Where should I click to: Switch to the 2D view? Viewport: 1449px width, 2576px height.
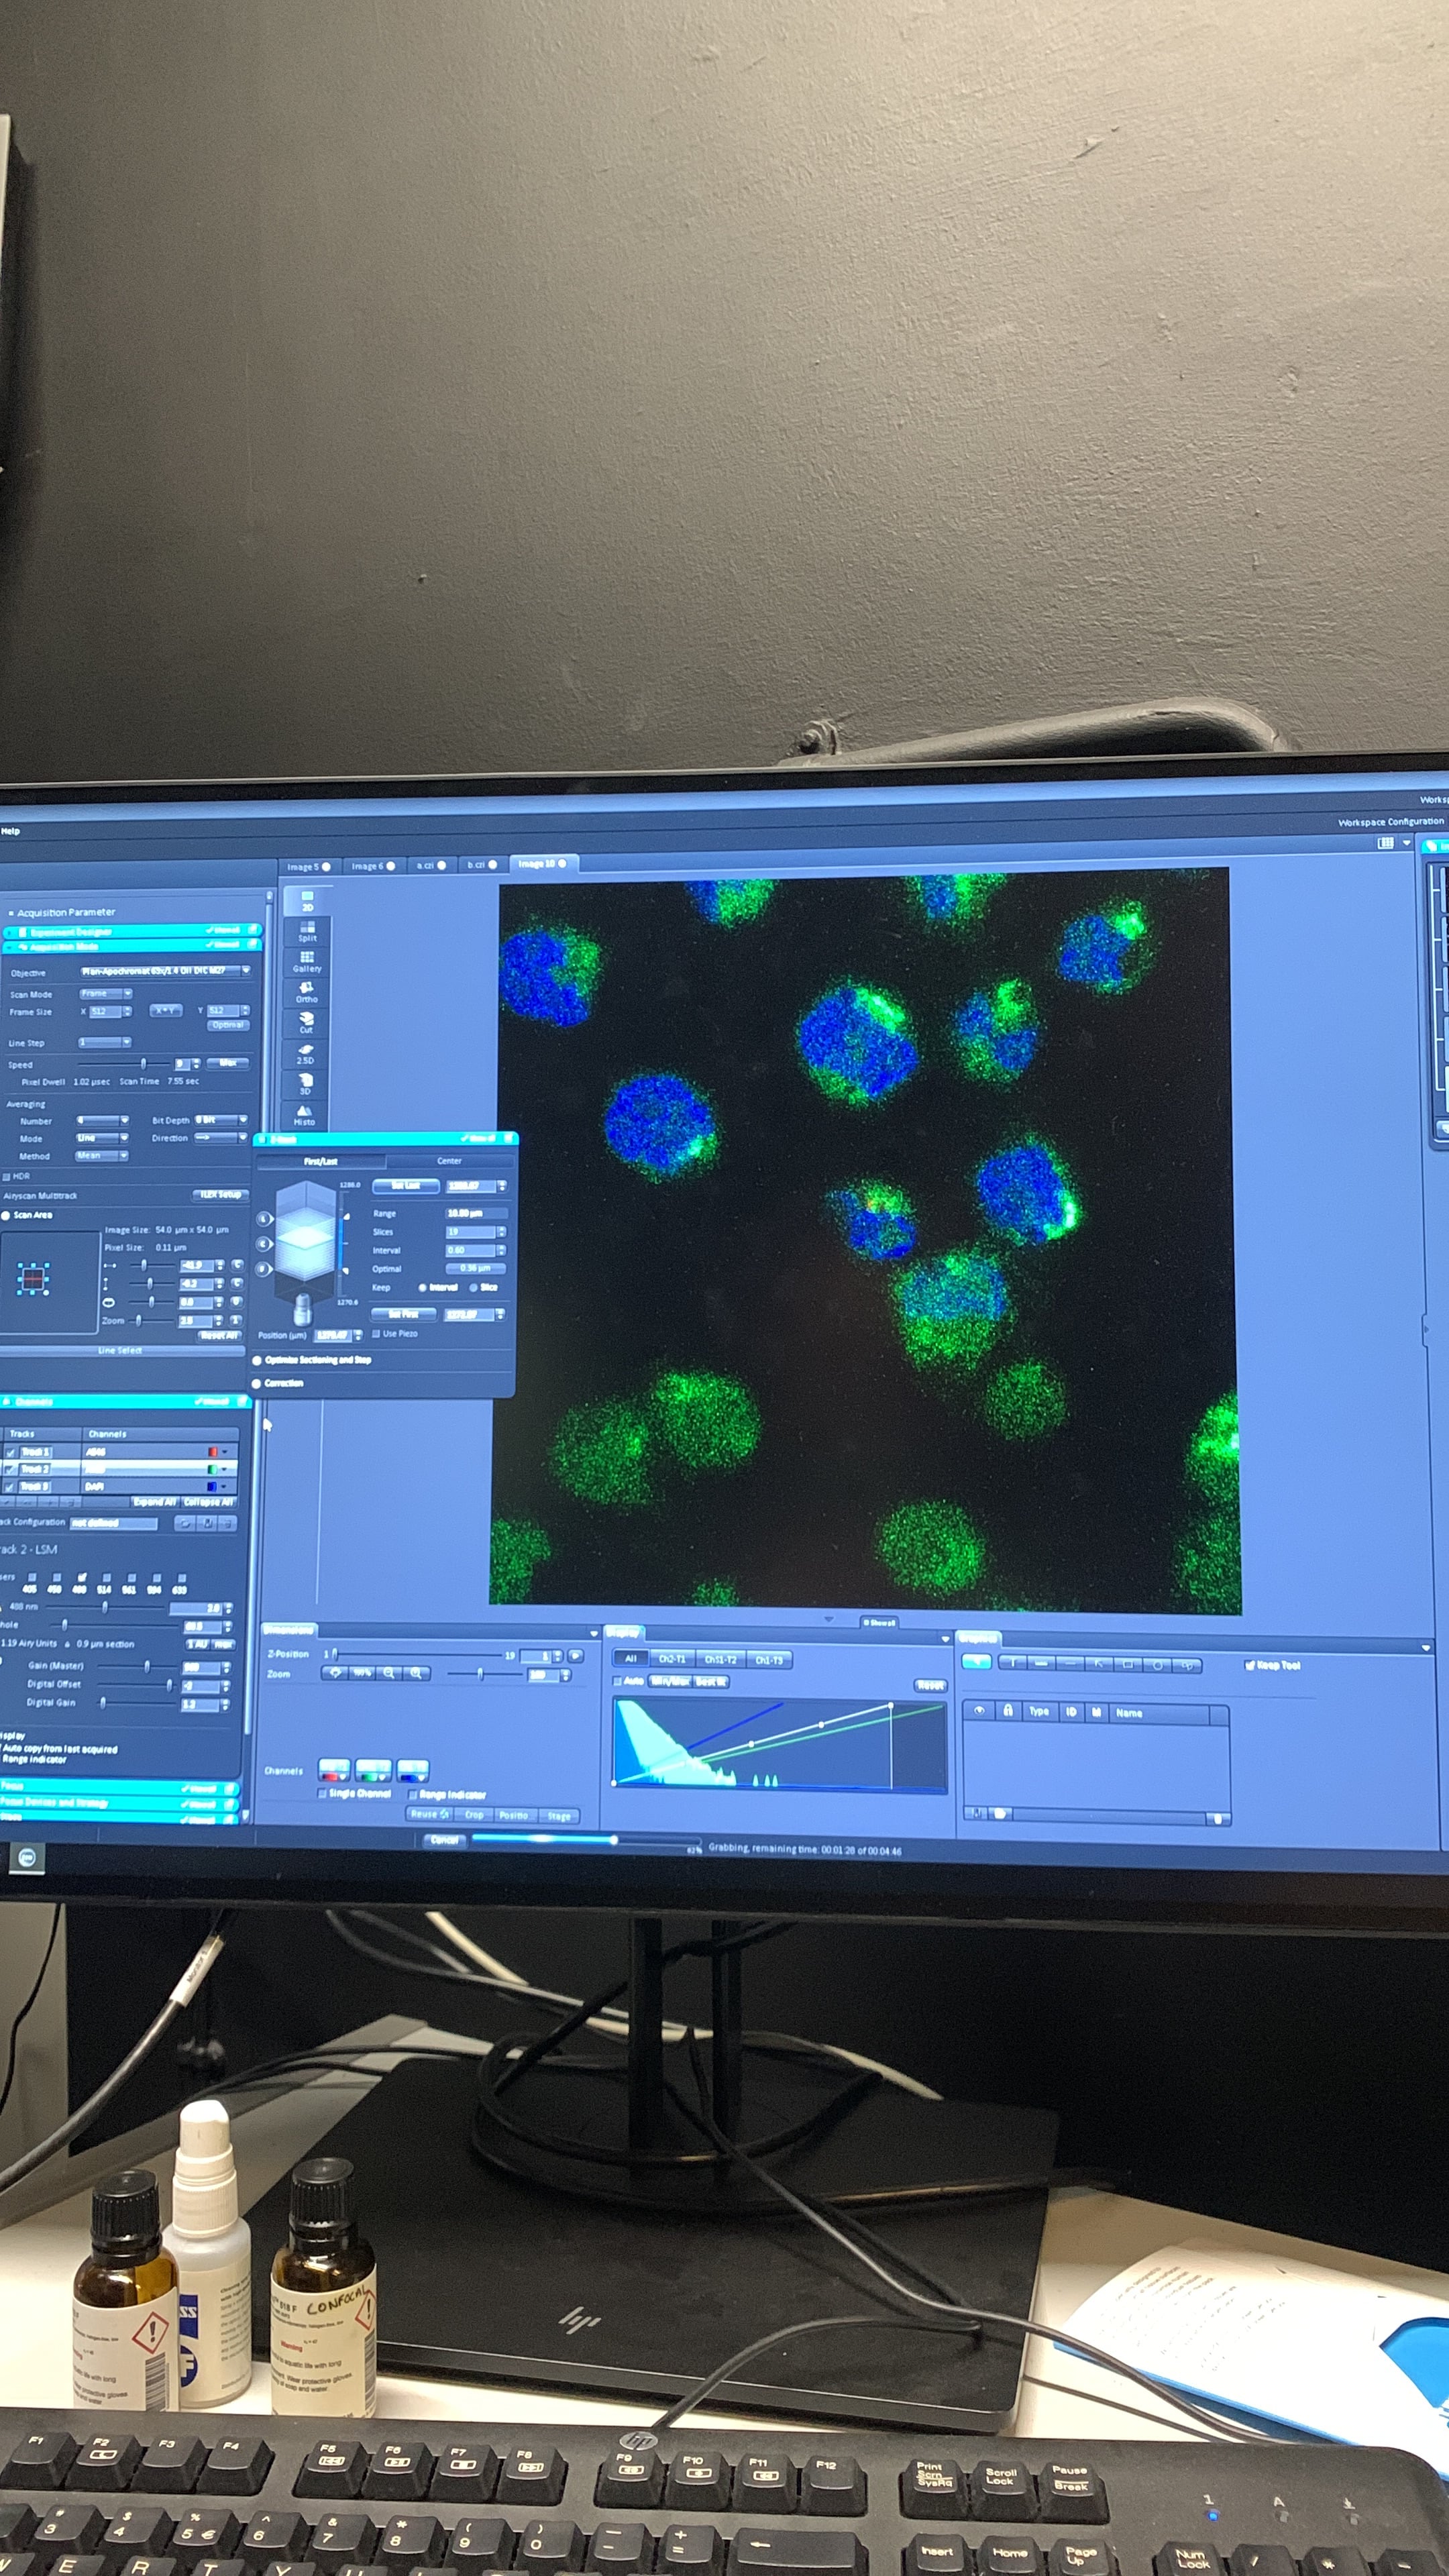pos(307,901)
